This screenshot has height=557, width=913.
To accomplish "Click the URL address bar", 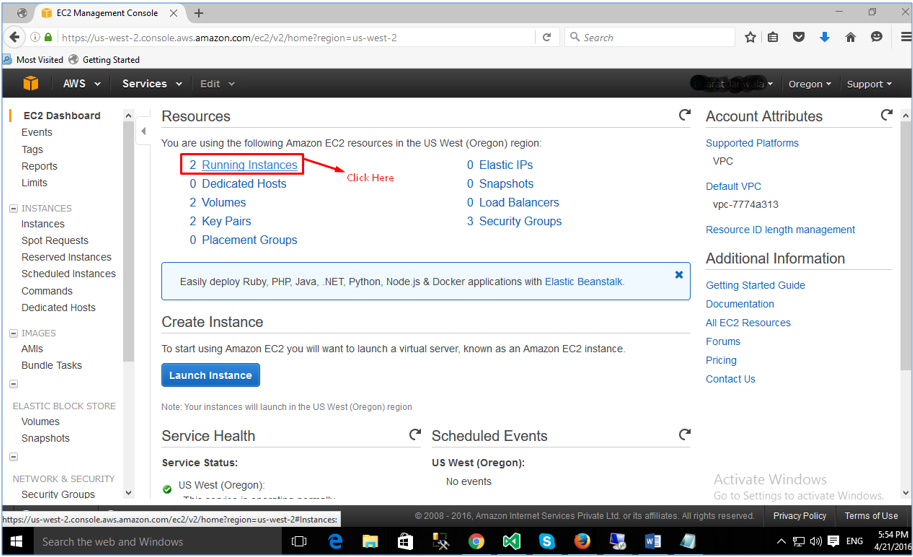I will pos(296,37).
